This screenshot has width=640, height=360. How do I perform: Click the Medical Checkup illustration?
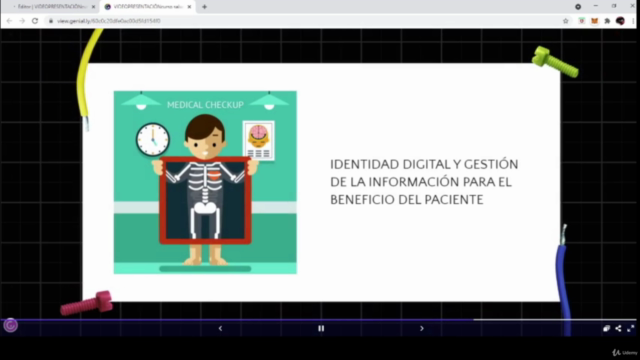click(205, 182)
